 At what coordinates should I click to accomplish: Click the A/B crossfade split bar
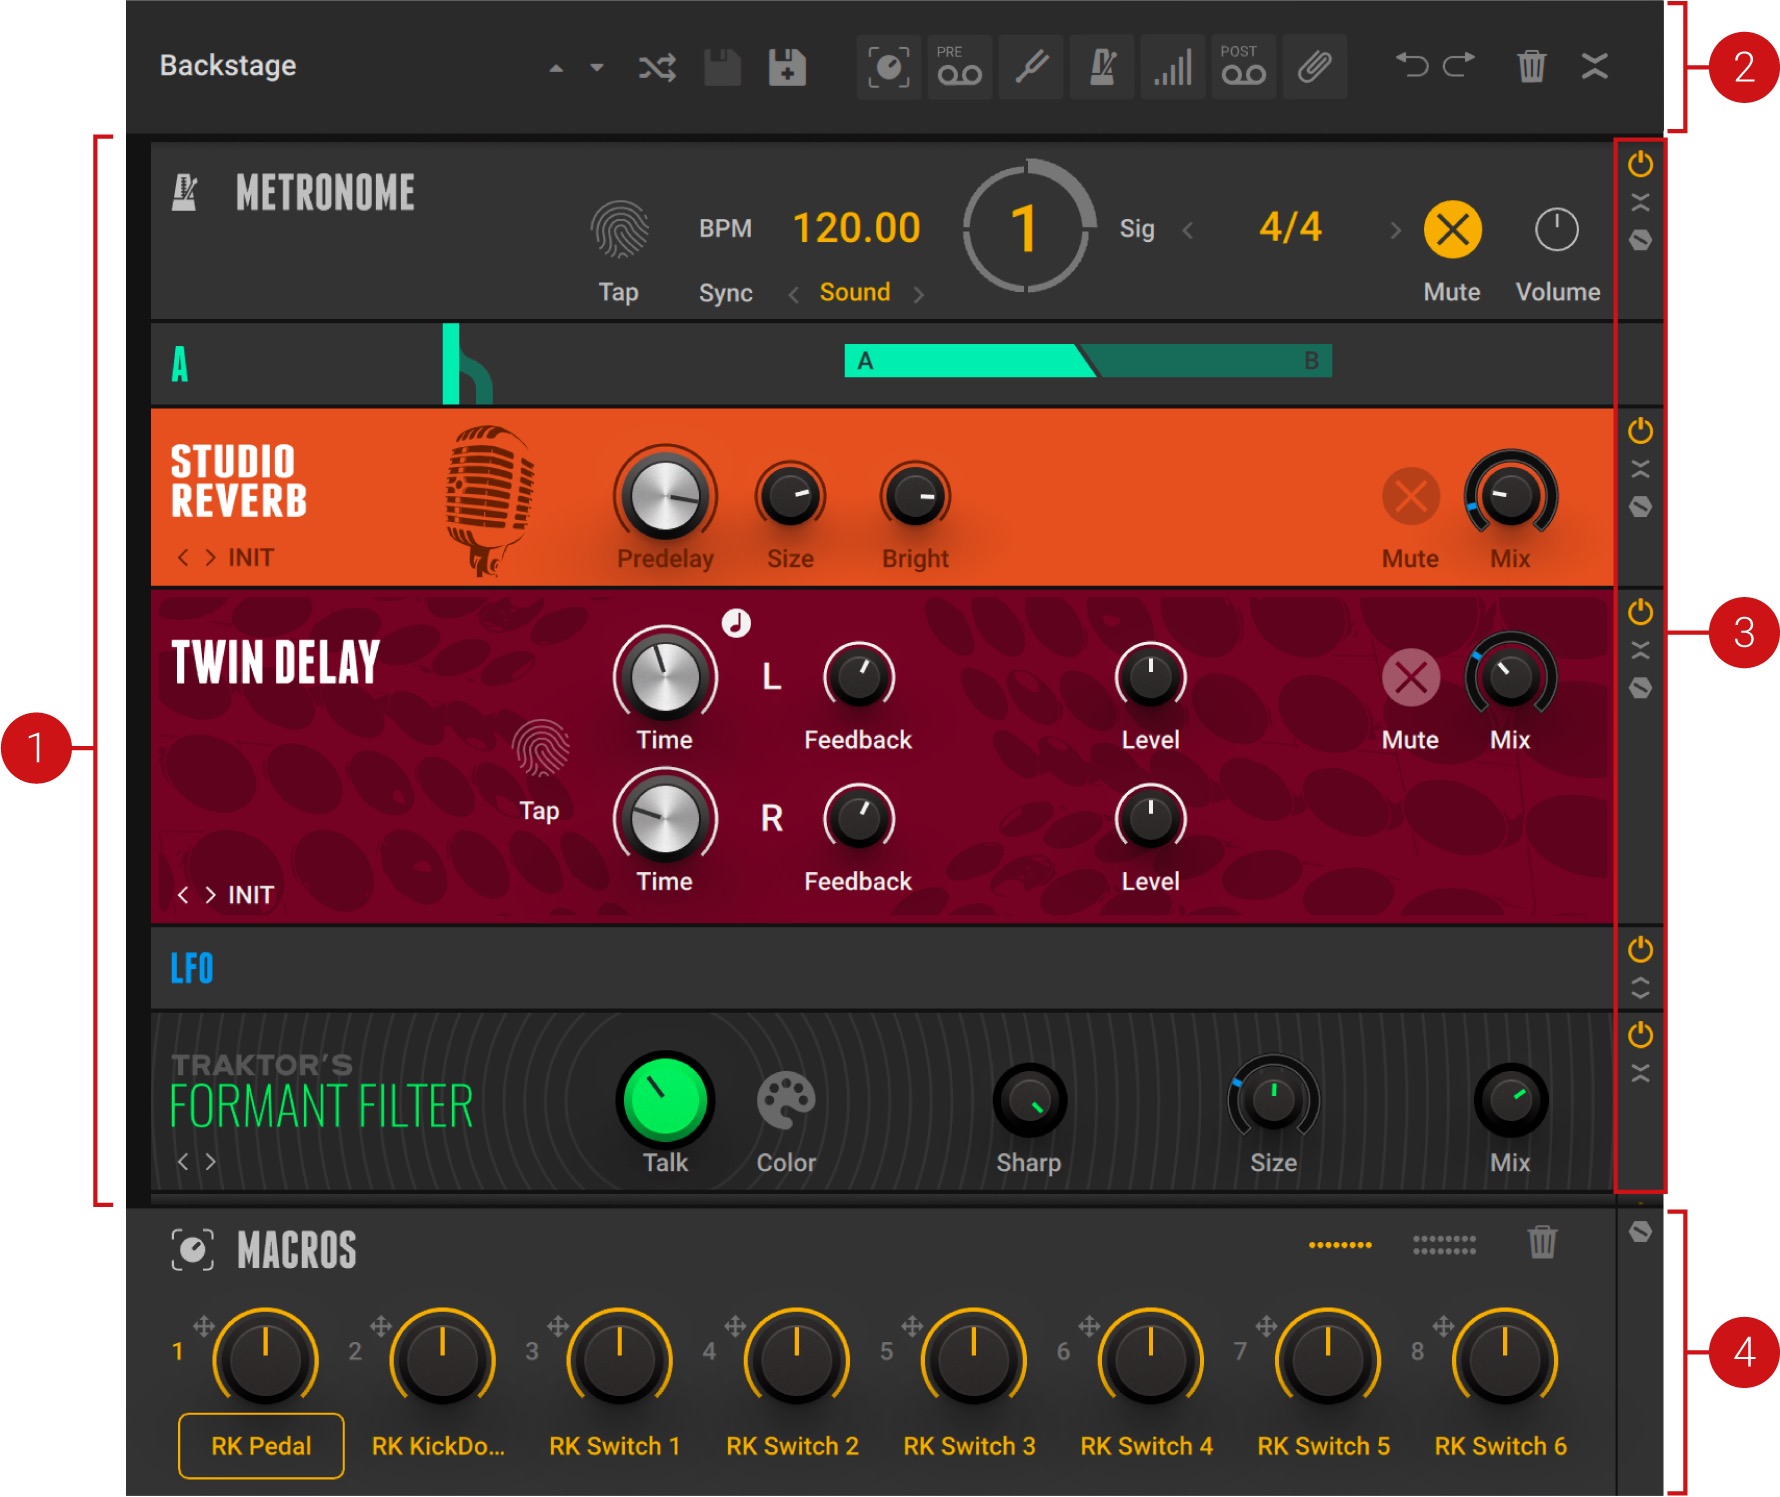point(1087,361)
